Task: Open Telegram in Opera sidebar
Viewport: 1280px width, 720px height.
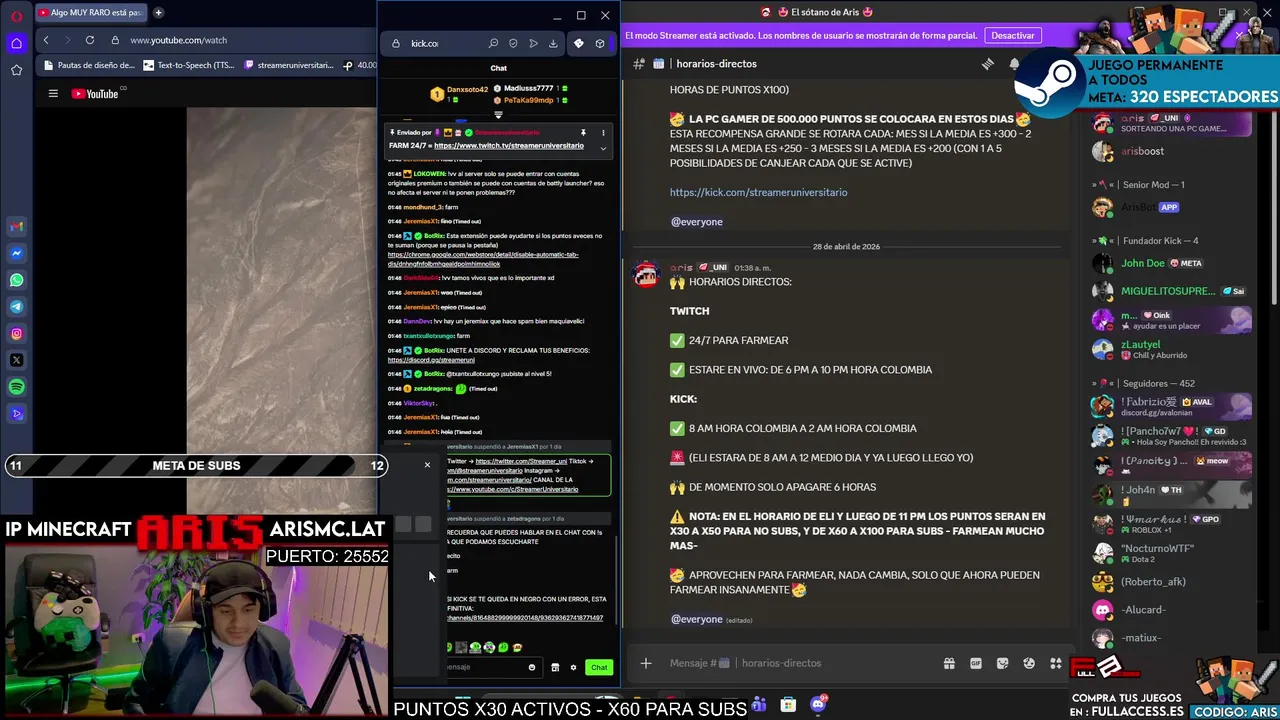Action: click(17, 307)
